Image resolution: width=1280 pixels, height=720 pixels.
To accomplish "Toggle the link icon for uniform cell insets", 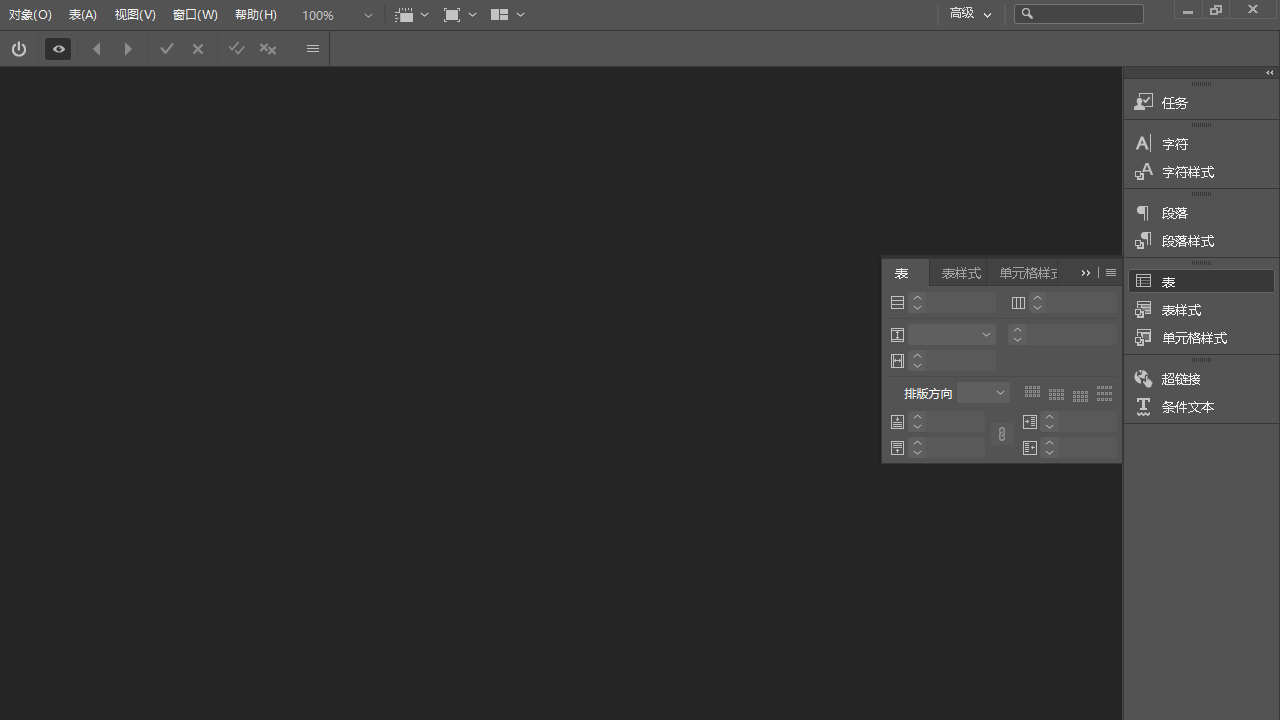I will [1001, 434].
